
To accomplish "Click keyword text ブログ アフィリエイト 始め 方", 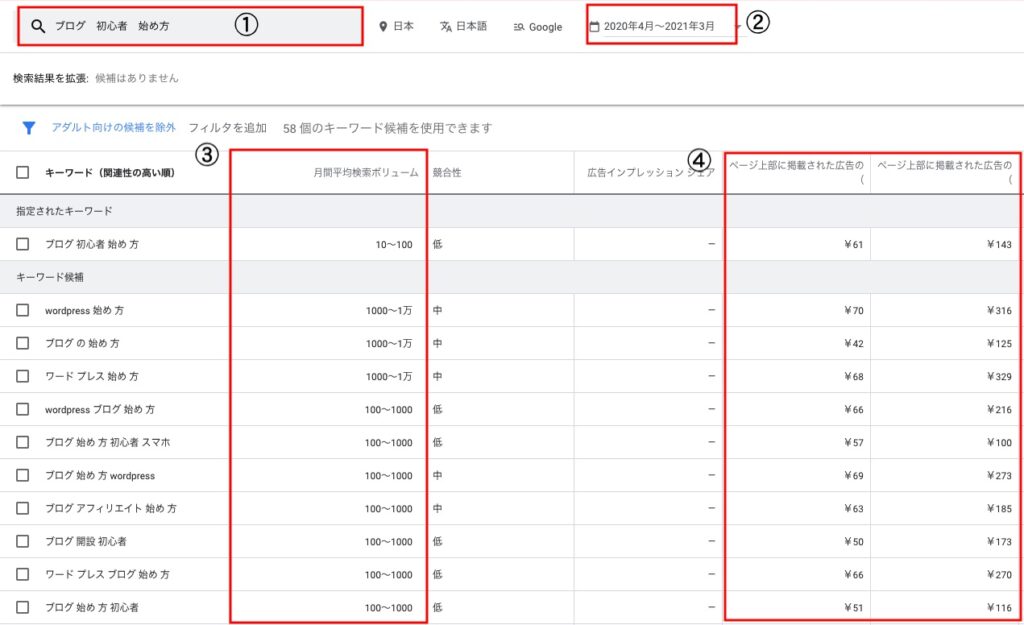I will (x=110, y=508).
